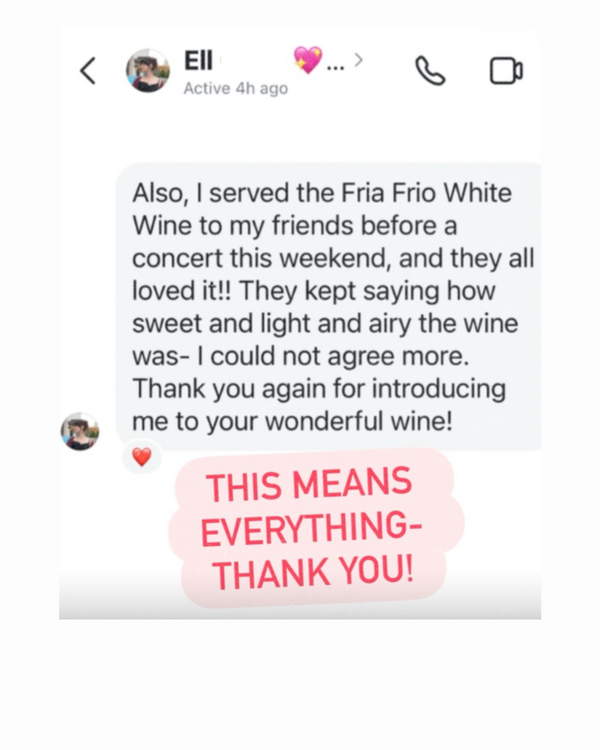Tap the red heart reaction under message
600x750 pixels.
[x=142, y=457]
